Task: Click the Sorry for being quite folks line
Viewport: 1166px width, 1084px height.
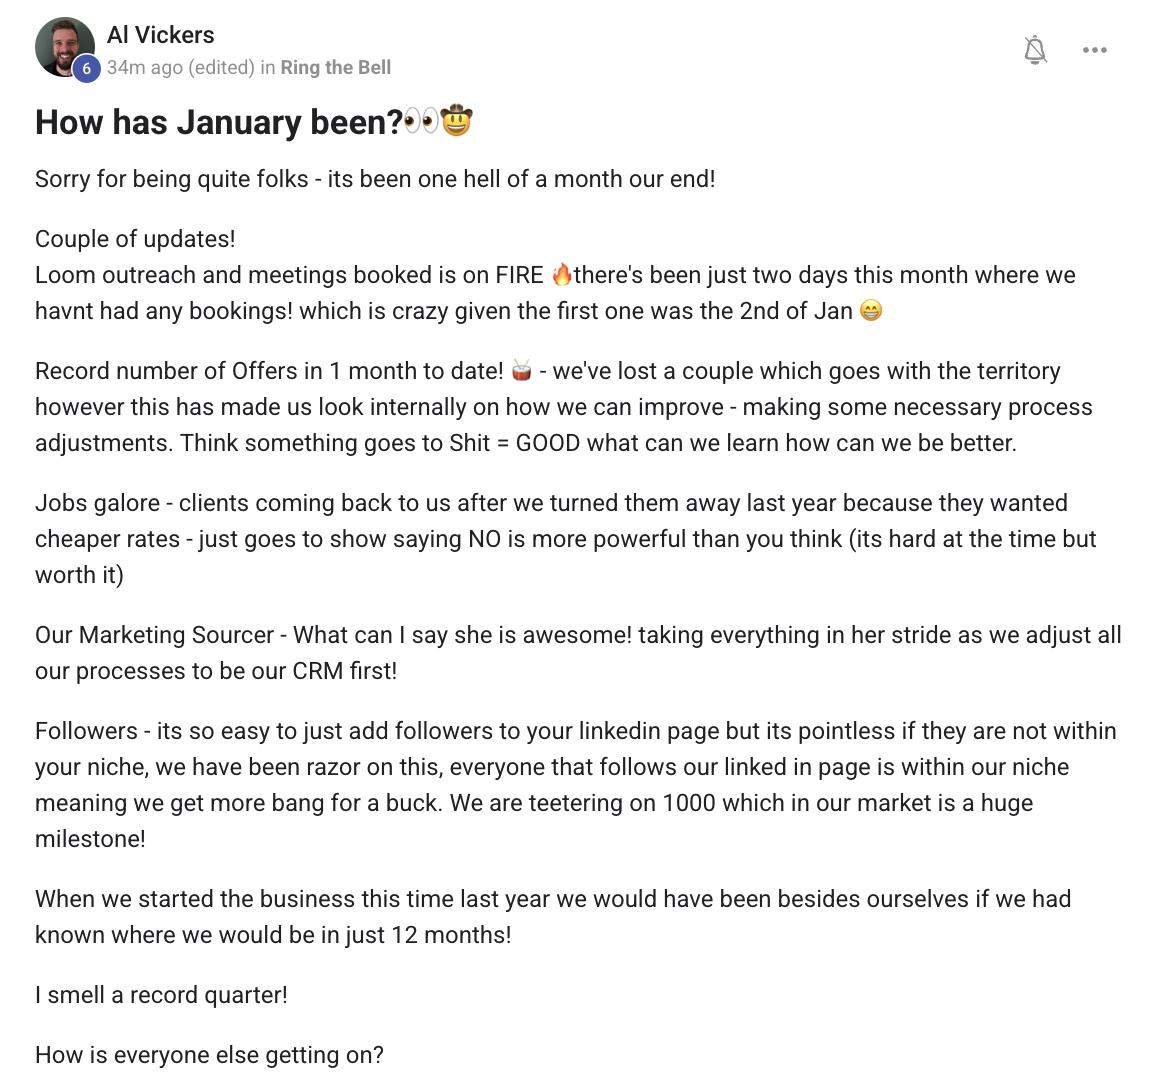Action: [x=375, y=179]
